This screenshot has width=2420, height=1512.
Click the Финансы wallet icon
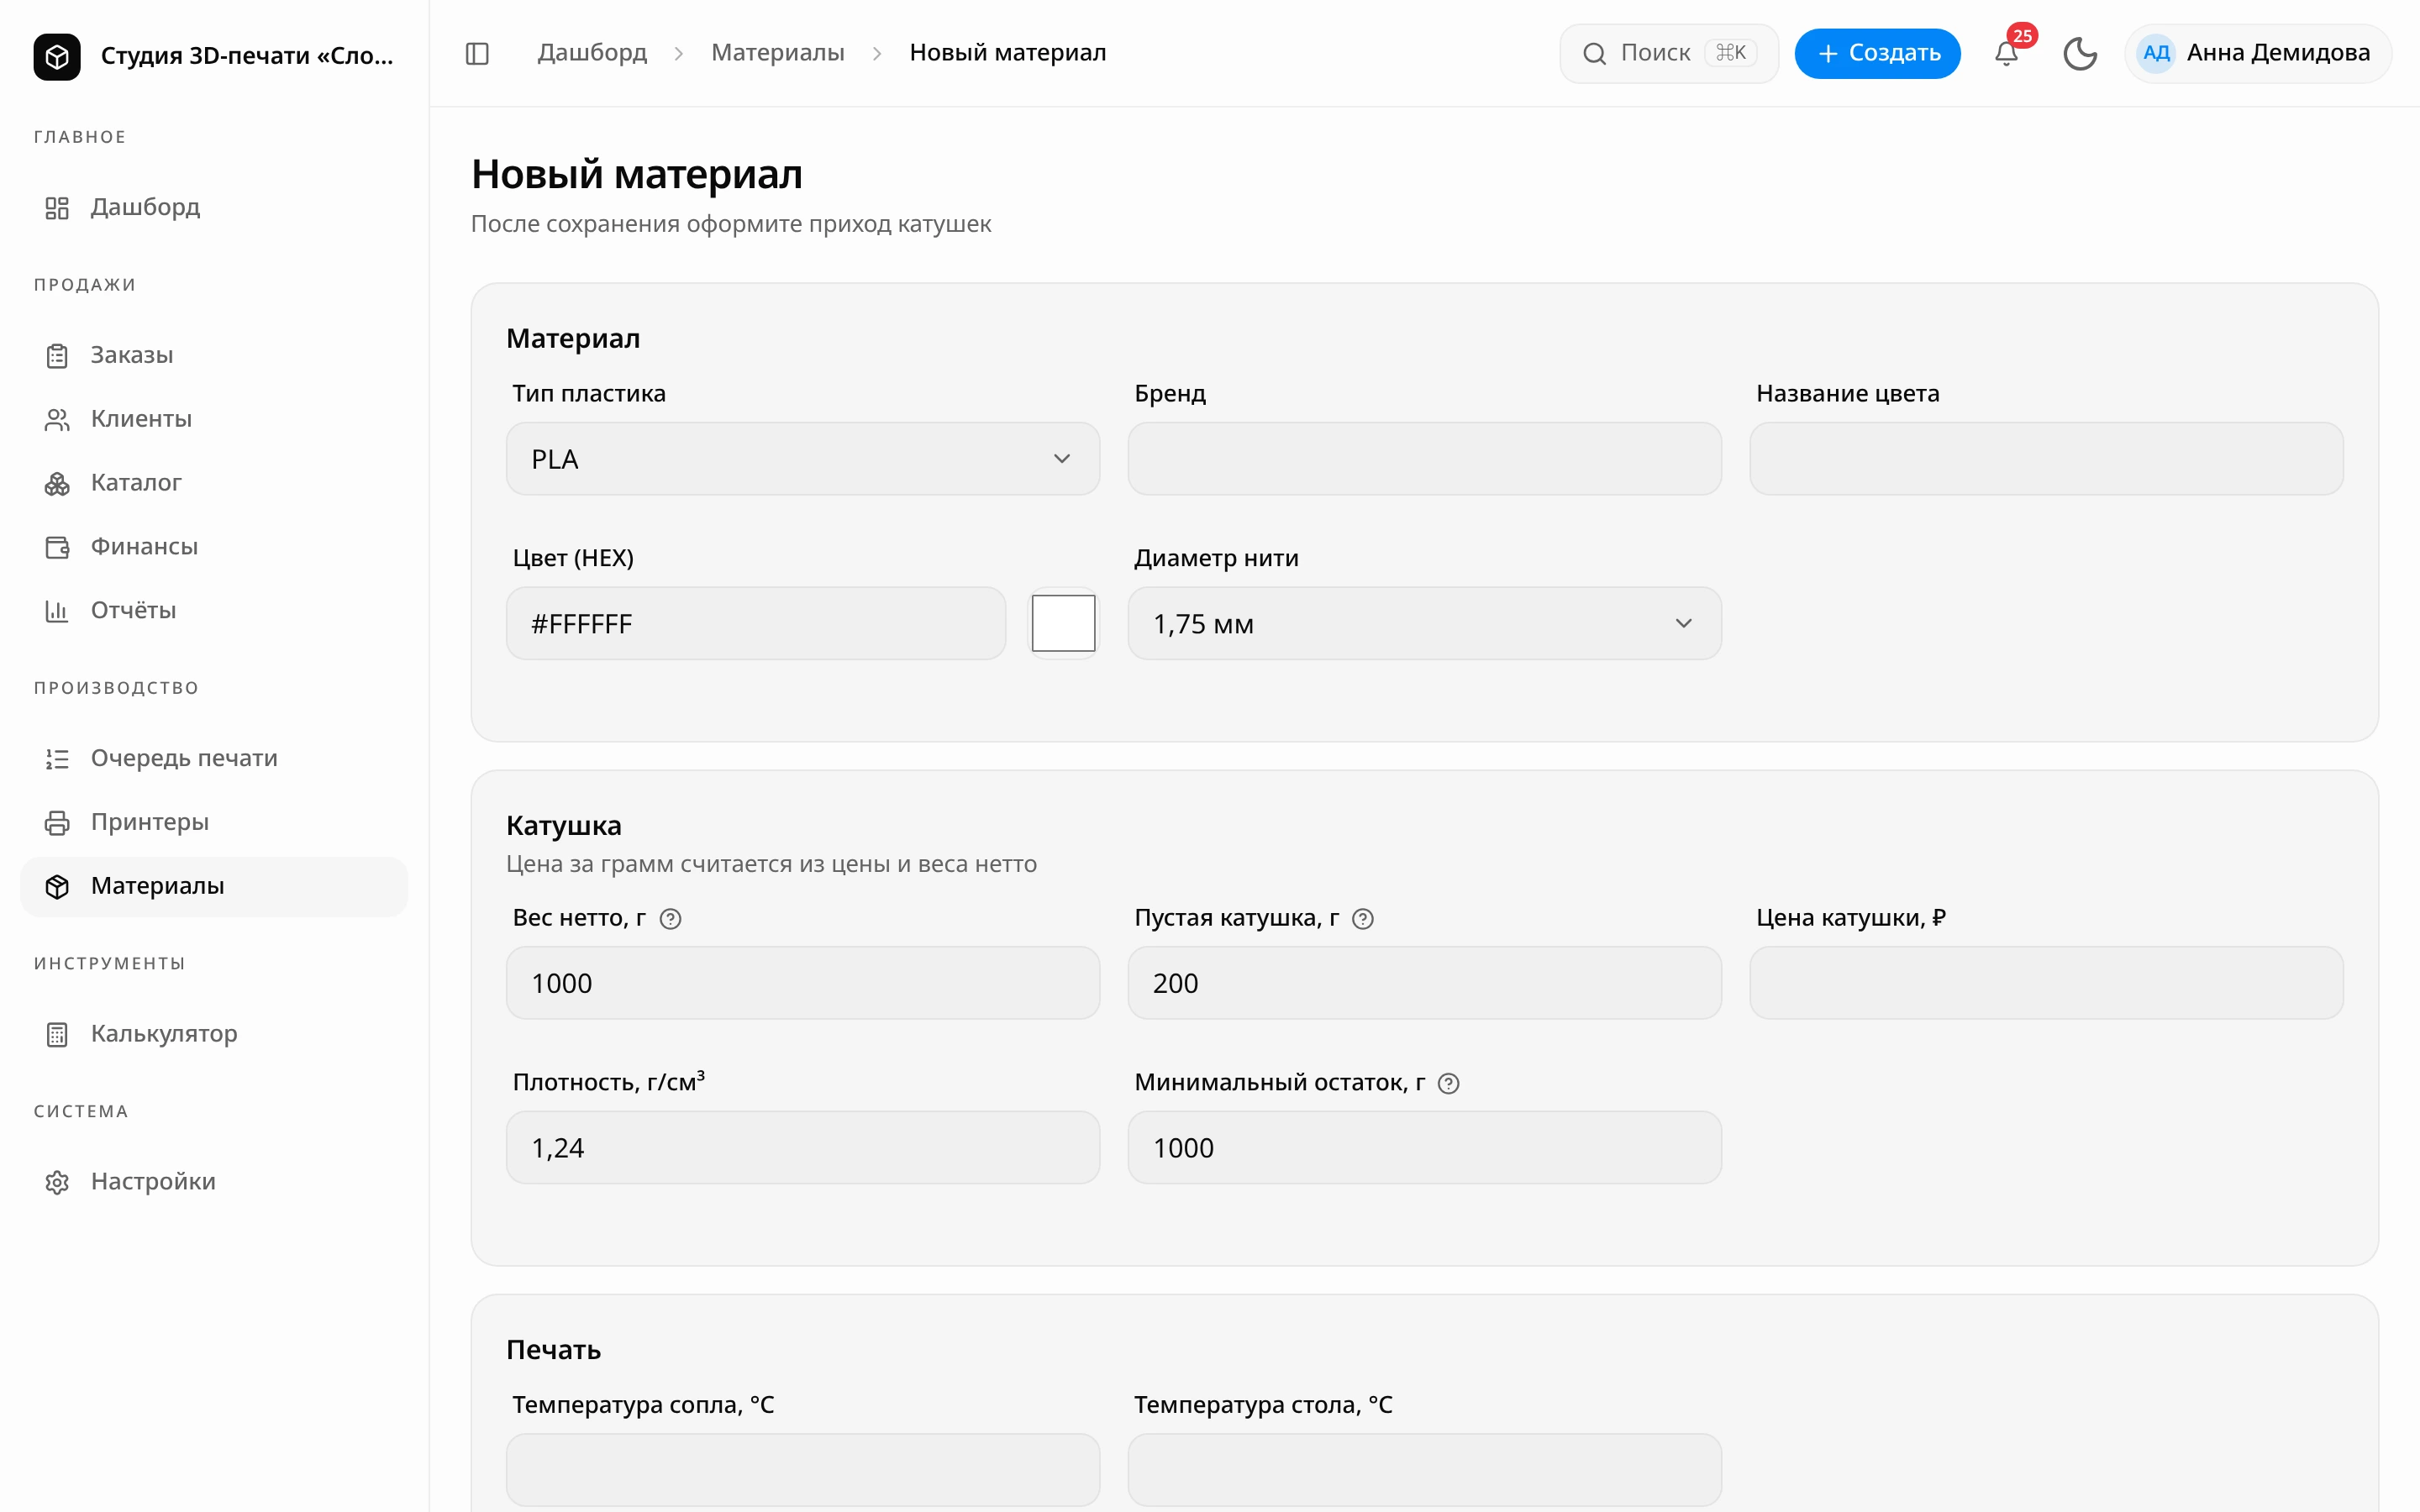(57, 547)
